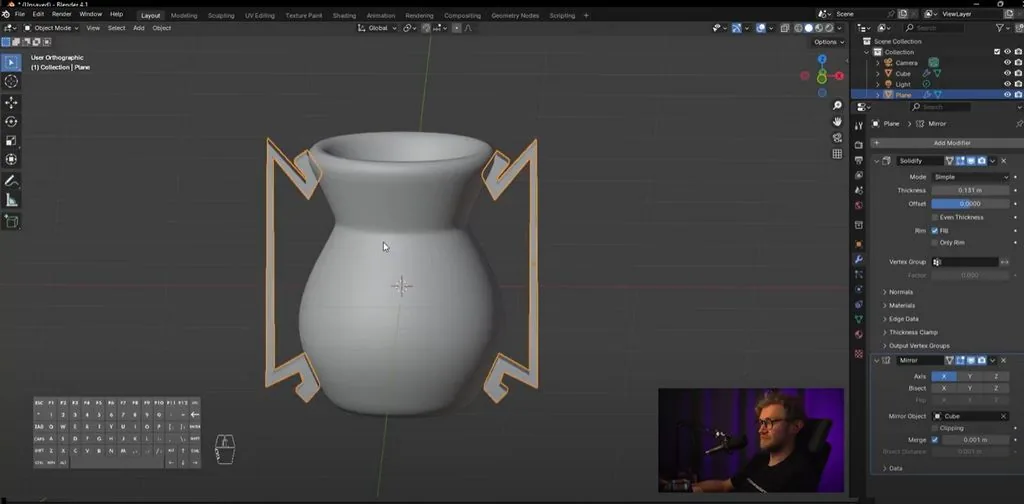Viewport: 1024px width, 504px height.
Task: Open the Viewport Options dropdown
Action: click(828, 42)
